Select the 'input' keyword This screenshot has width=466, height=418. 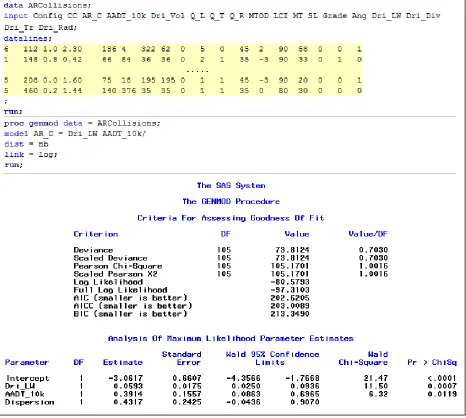16,16
